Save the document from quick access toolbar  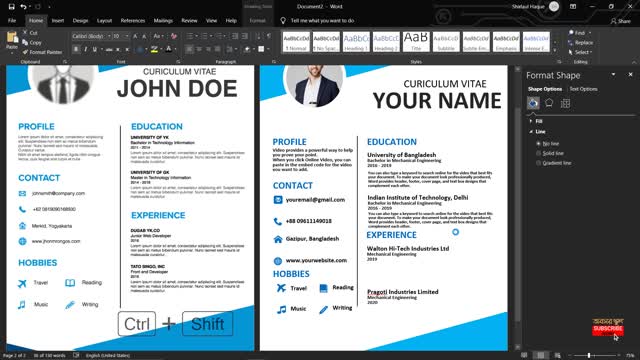coord(11,7)
